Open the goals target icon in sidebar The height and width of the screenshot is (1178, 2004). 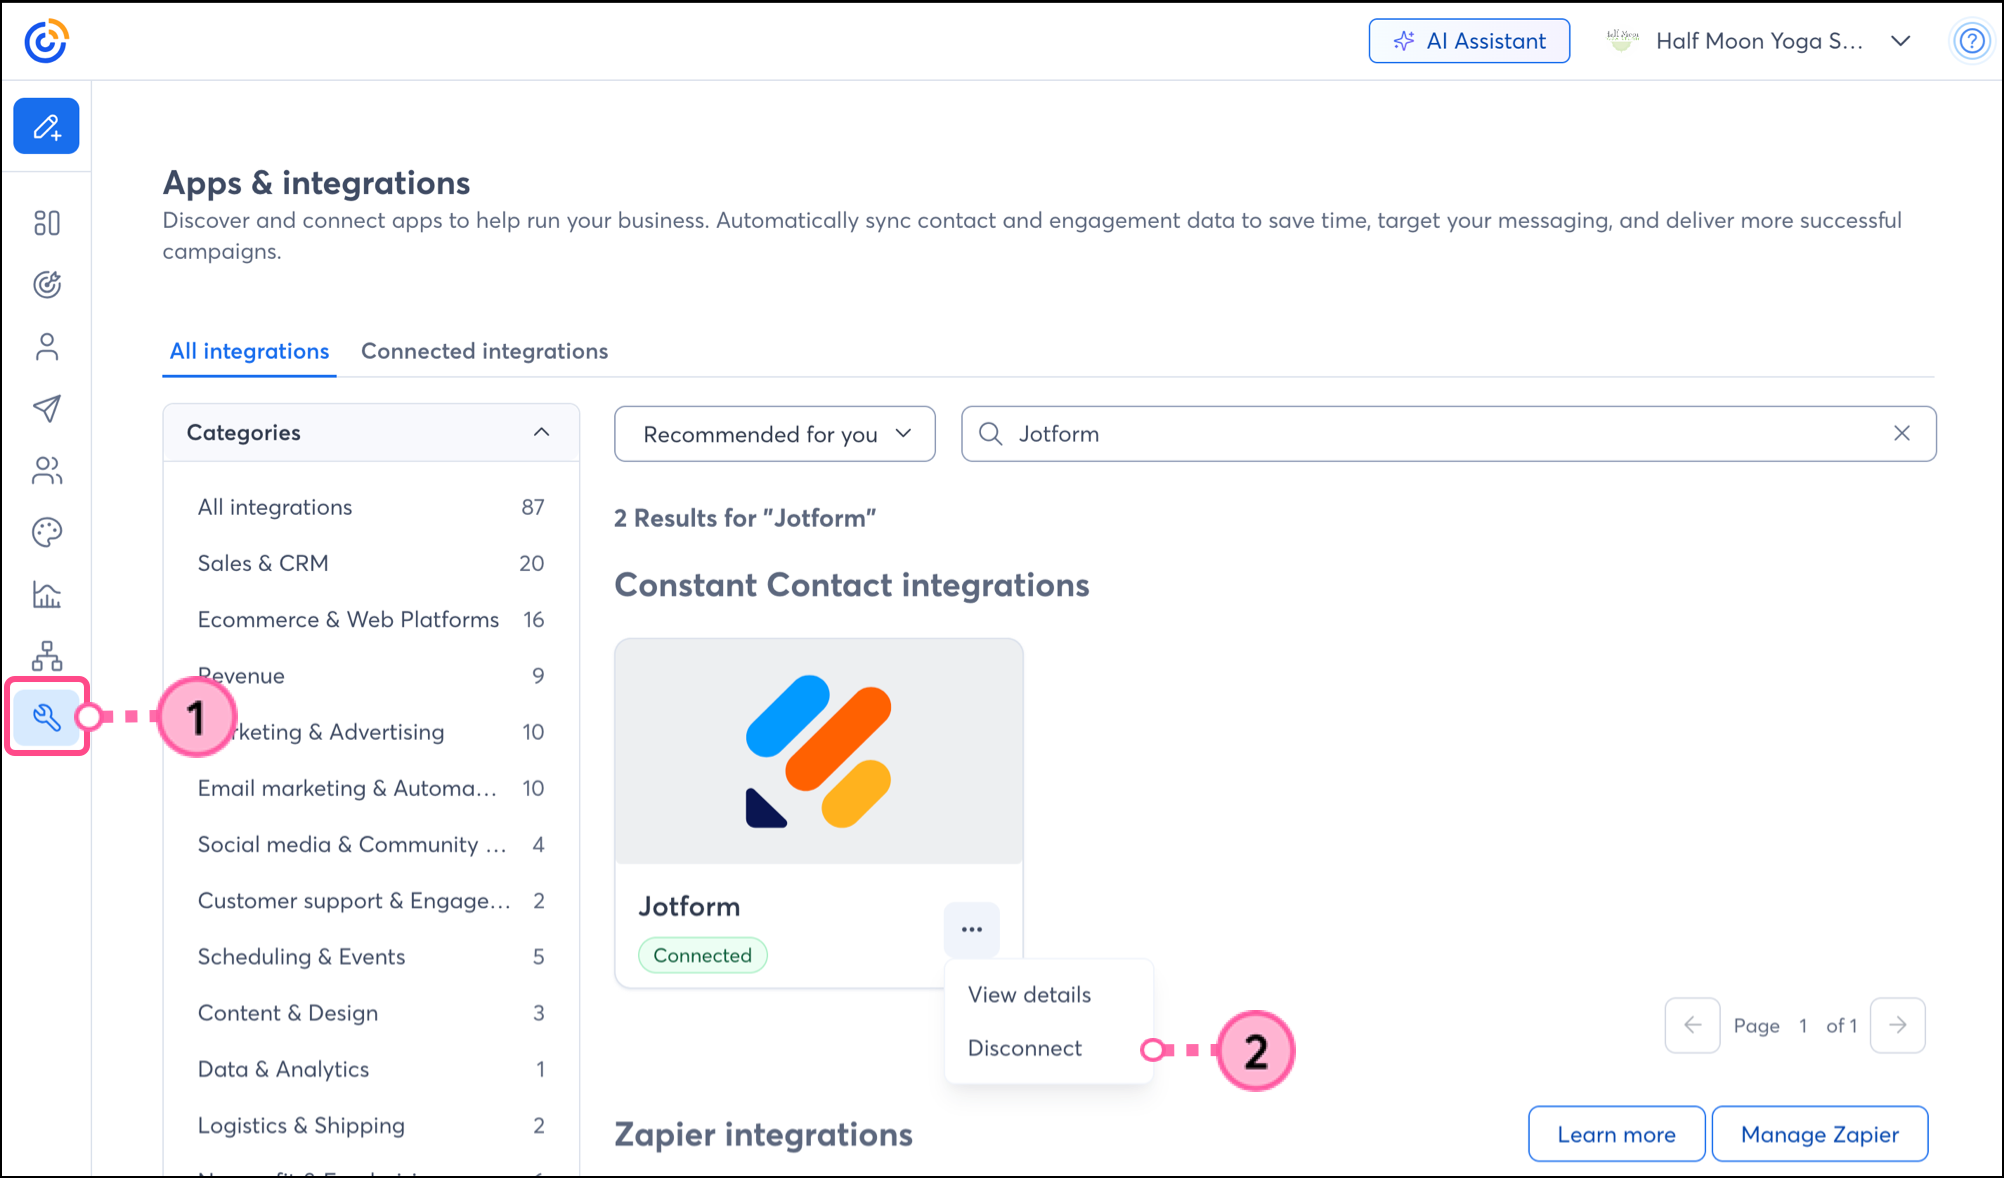[x=47, y=285]
